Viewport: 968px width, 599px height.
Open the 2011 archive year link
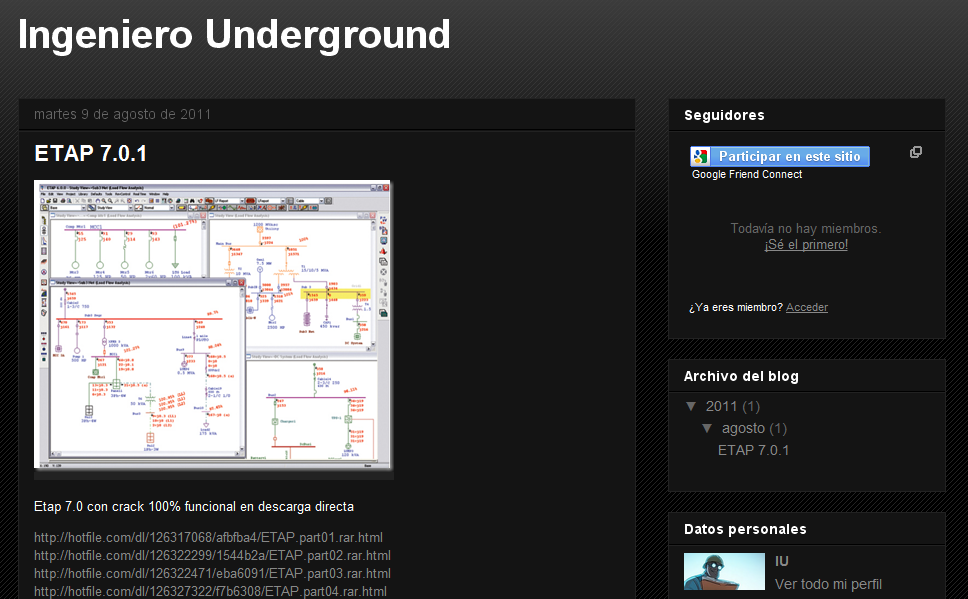point(721,406)
